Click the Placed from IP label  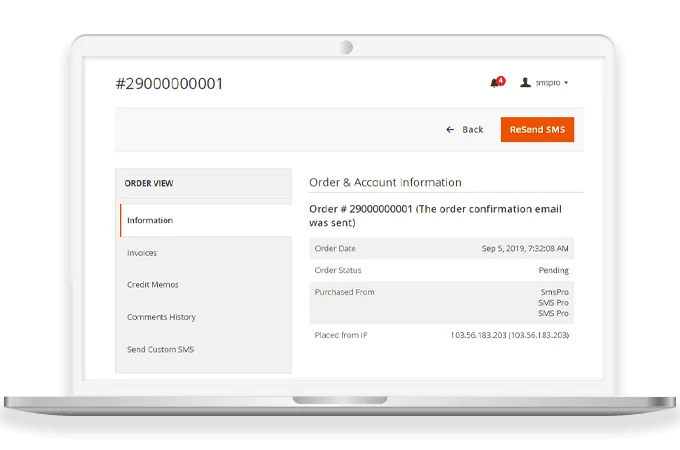point(341,335)
